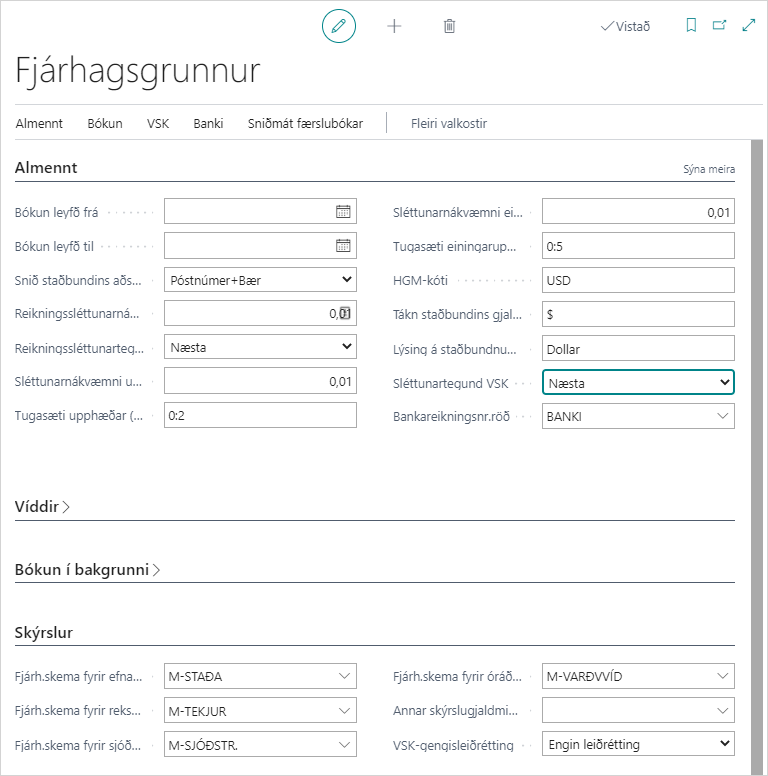Click the trash delete icon
Image resolution: width=768 pixels, height=776 pixels.
(449, 26)
